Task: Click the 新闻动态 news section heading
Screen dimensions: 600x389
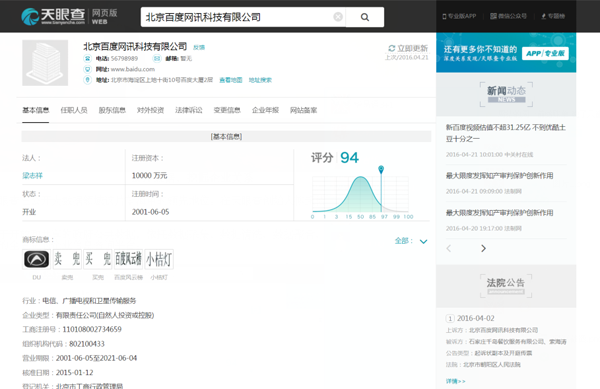Action: [506, 94]
